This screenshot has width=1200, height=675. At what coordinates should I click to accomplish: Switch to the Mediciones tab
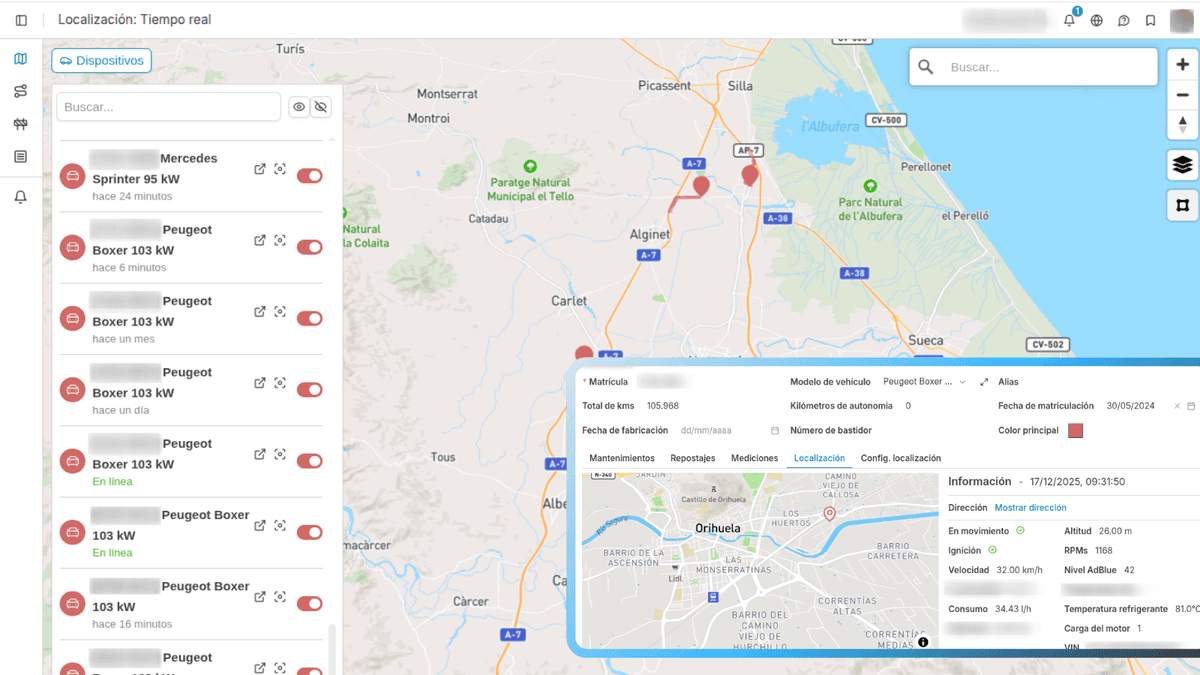[754, 458]
